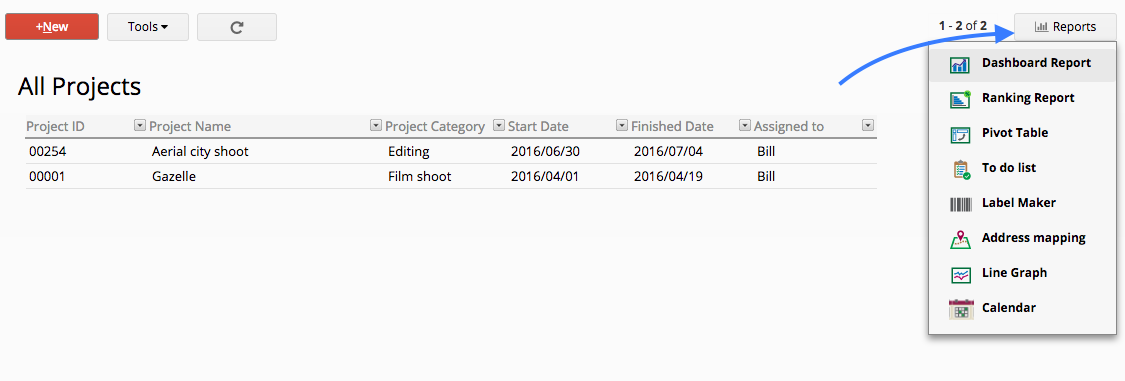
Task: Open the Calendar icon
Action: click(960, 309)
